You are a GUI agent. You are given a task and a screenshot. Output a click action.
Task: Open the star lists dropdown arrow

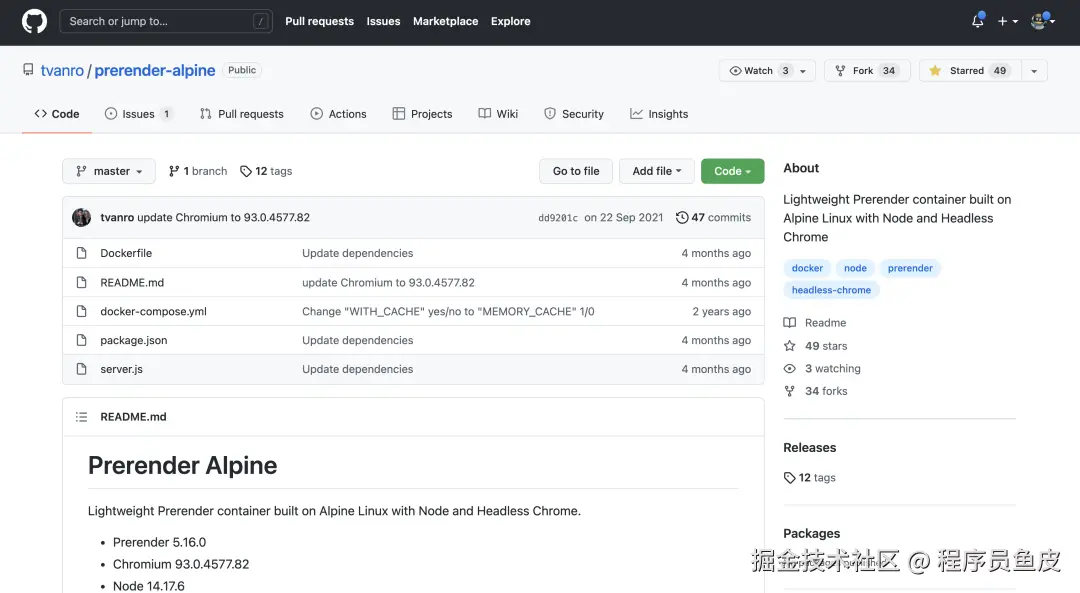point(1034,71)
